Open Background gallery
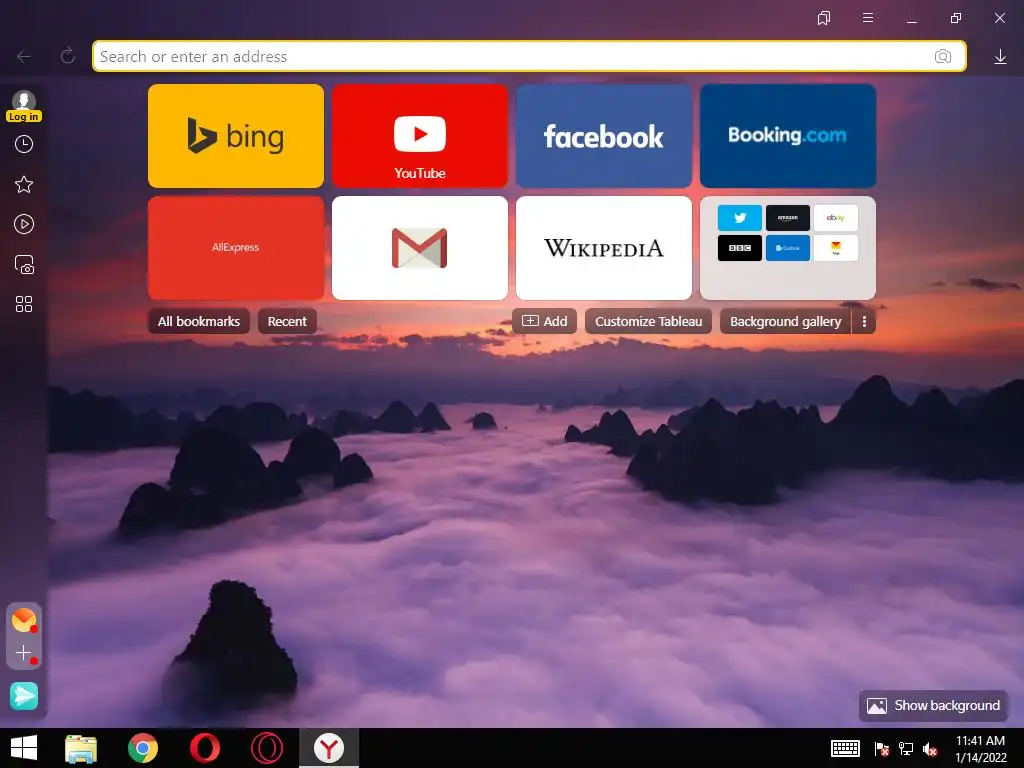The width and height of the screenshot is (1024, 768). (785, 321)
